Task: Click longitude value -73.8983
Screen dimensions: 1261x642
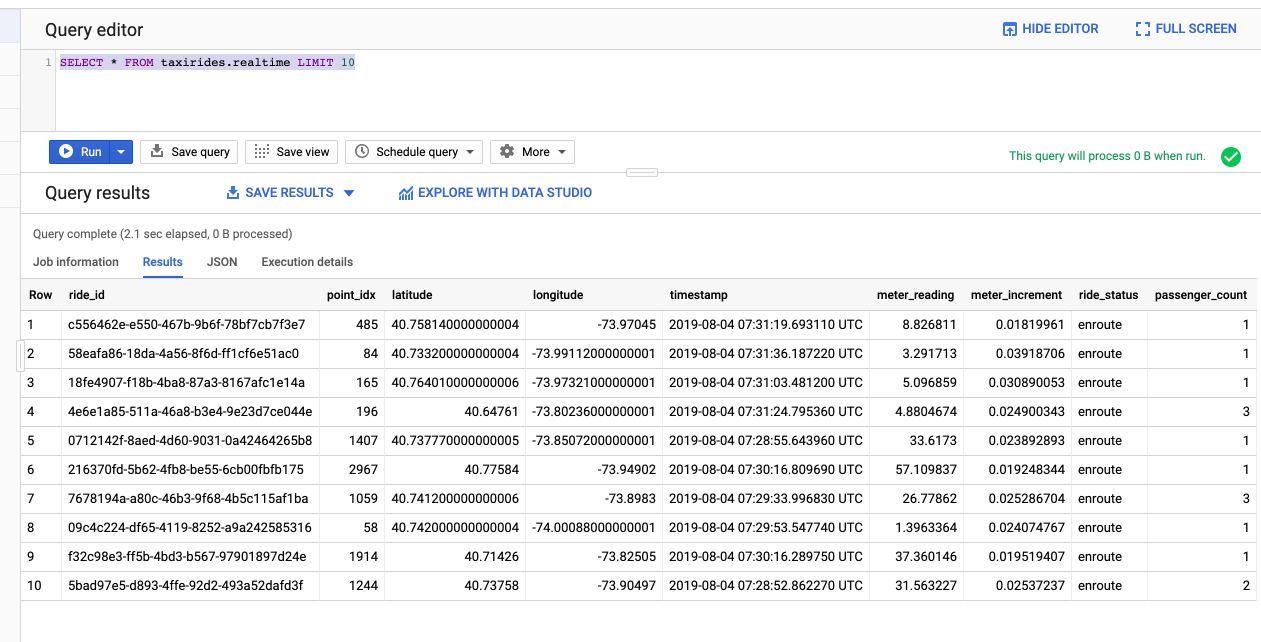Action: [630, 498]
